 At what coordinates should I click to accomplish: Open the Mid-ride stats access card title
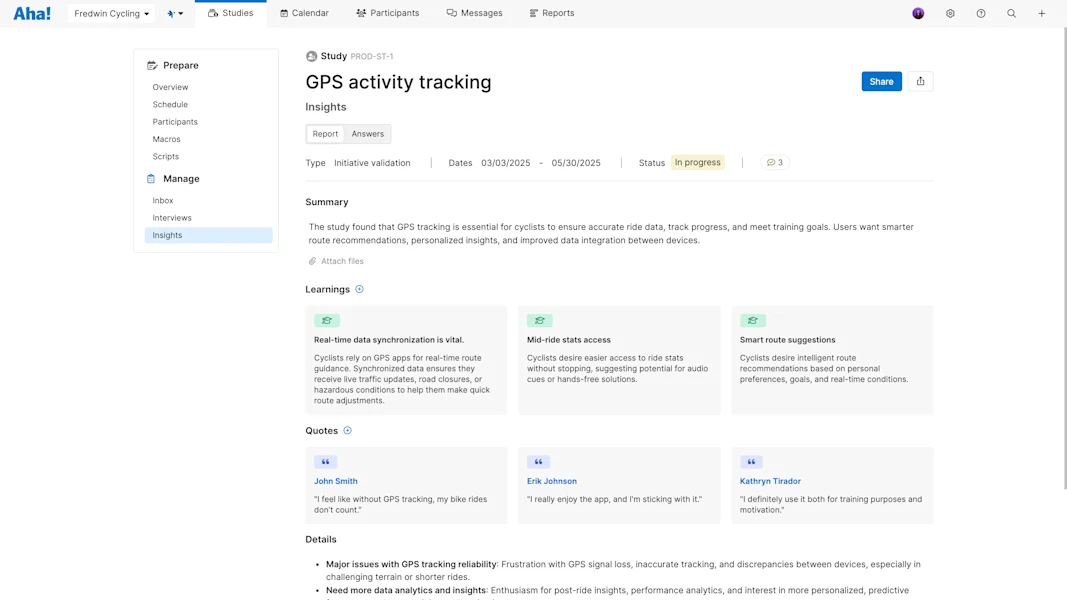coord(569,339)
